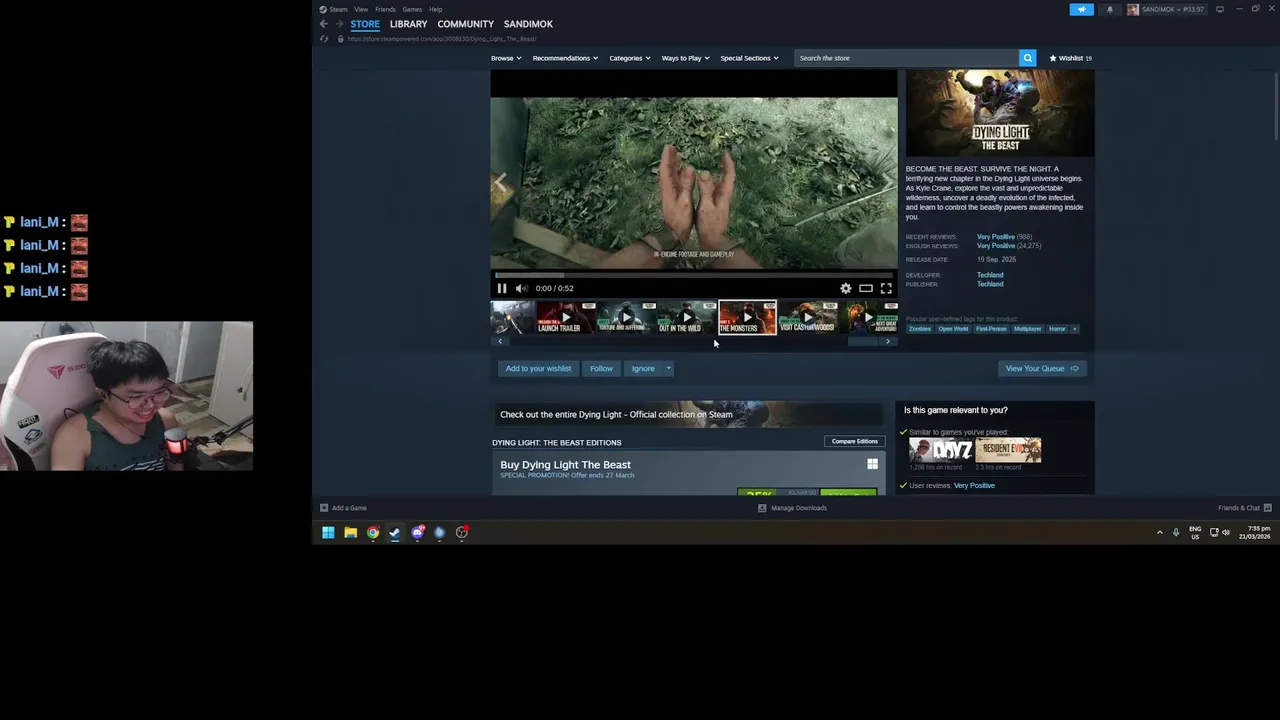The height and width of the screenshot is (720, 1280).
Task: Click the Add a Game plus icon
Action: (324, 508)
